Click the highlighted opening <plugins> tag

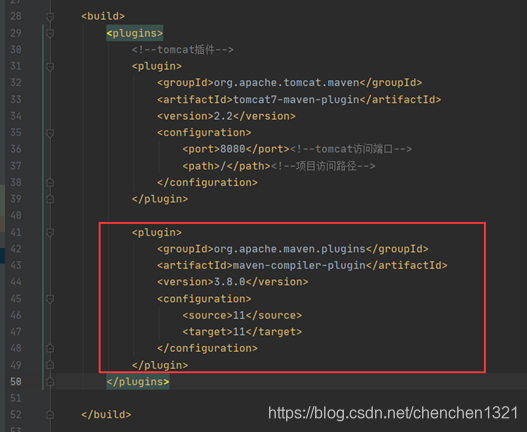(135, 33)
